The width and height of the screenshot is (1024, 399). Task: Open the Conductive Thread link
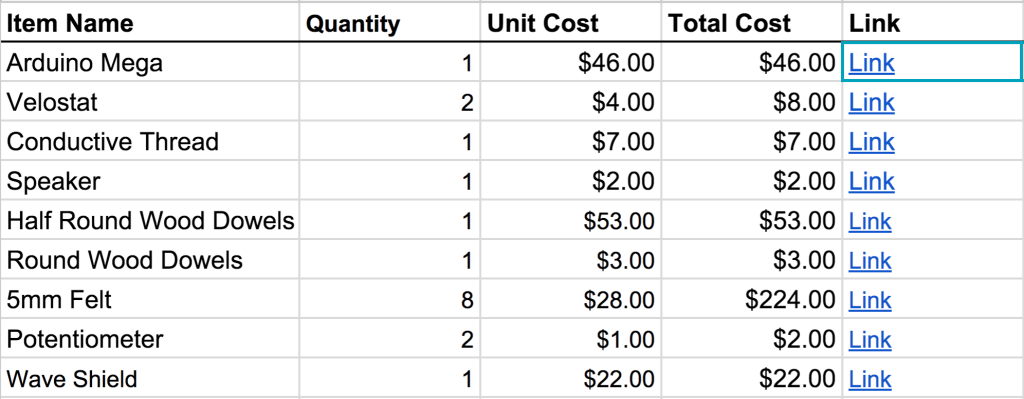(871, 142)
